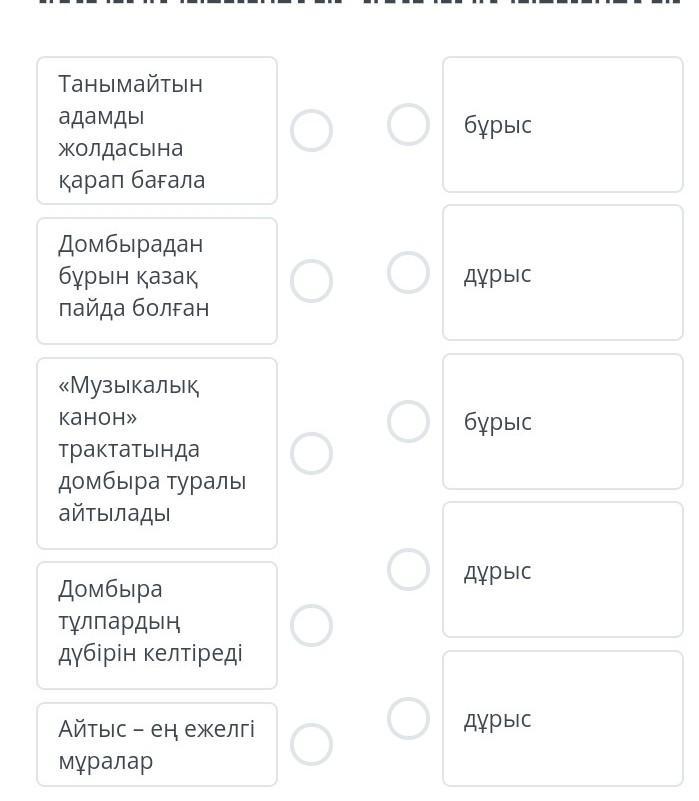
Task: Click the «Музыкалық канон» трактатында statement card
Action: pos(157,453)
